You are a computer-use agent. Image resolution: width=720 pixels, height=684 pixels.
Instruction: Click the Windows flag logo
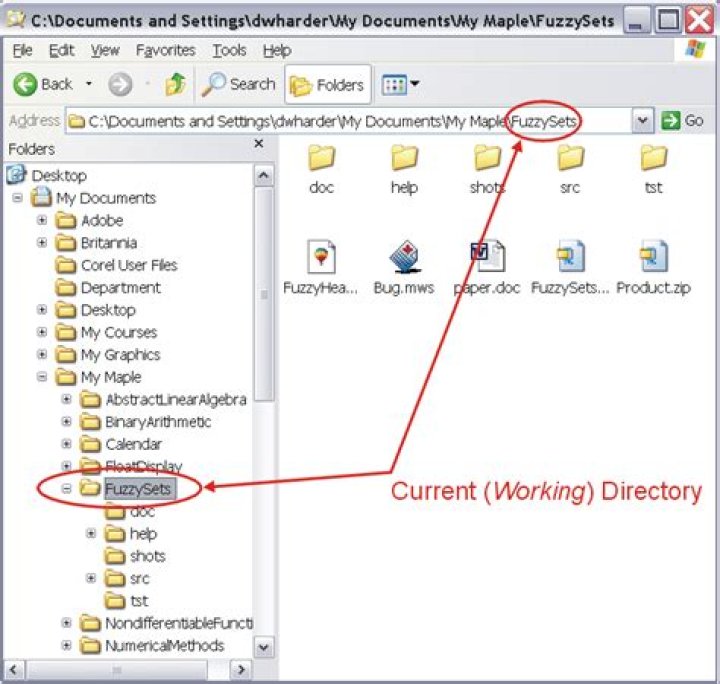[x=695, y=49]
